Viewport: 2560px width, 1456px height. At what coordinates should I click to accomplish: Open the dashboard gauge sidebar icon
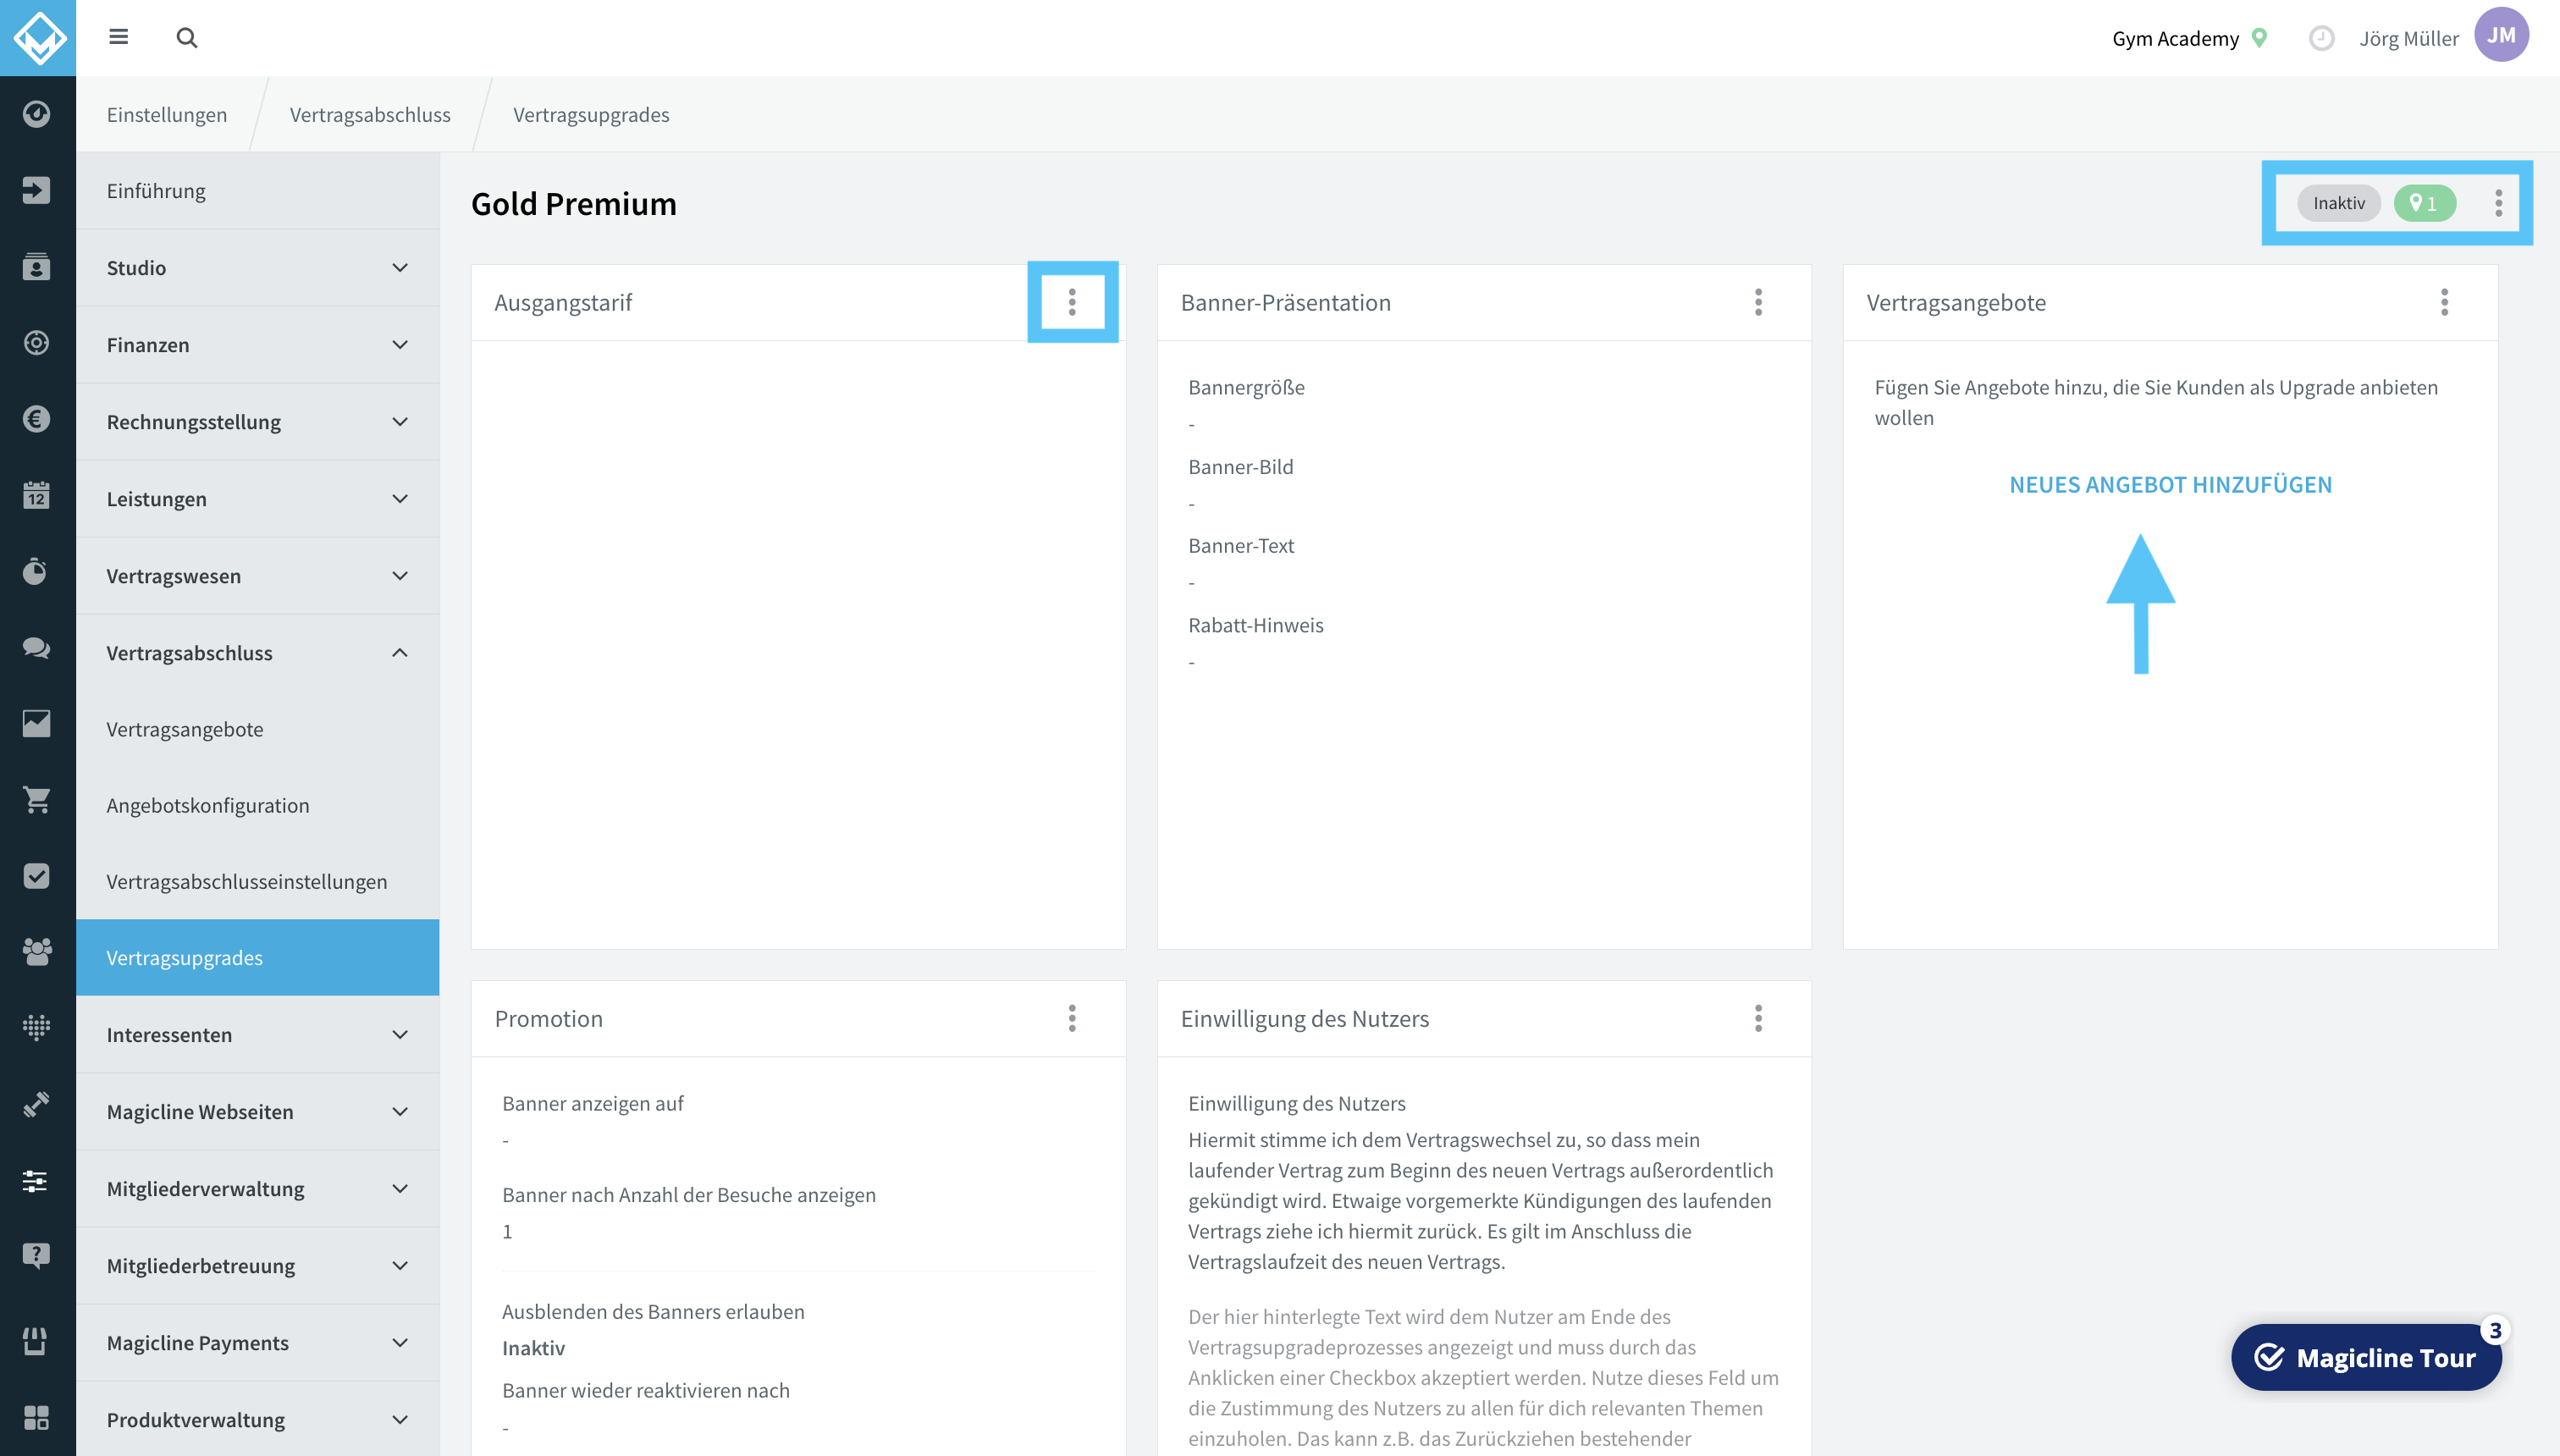tap(37, 113)
